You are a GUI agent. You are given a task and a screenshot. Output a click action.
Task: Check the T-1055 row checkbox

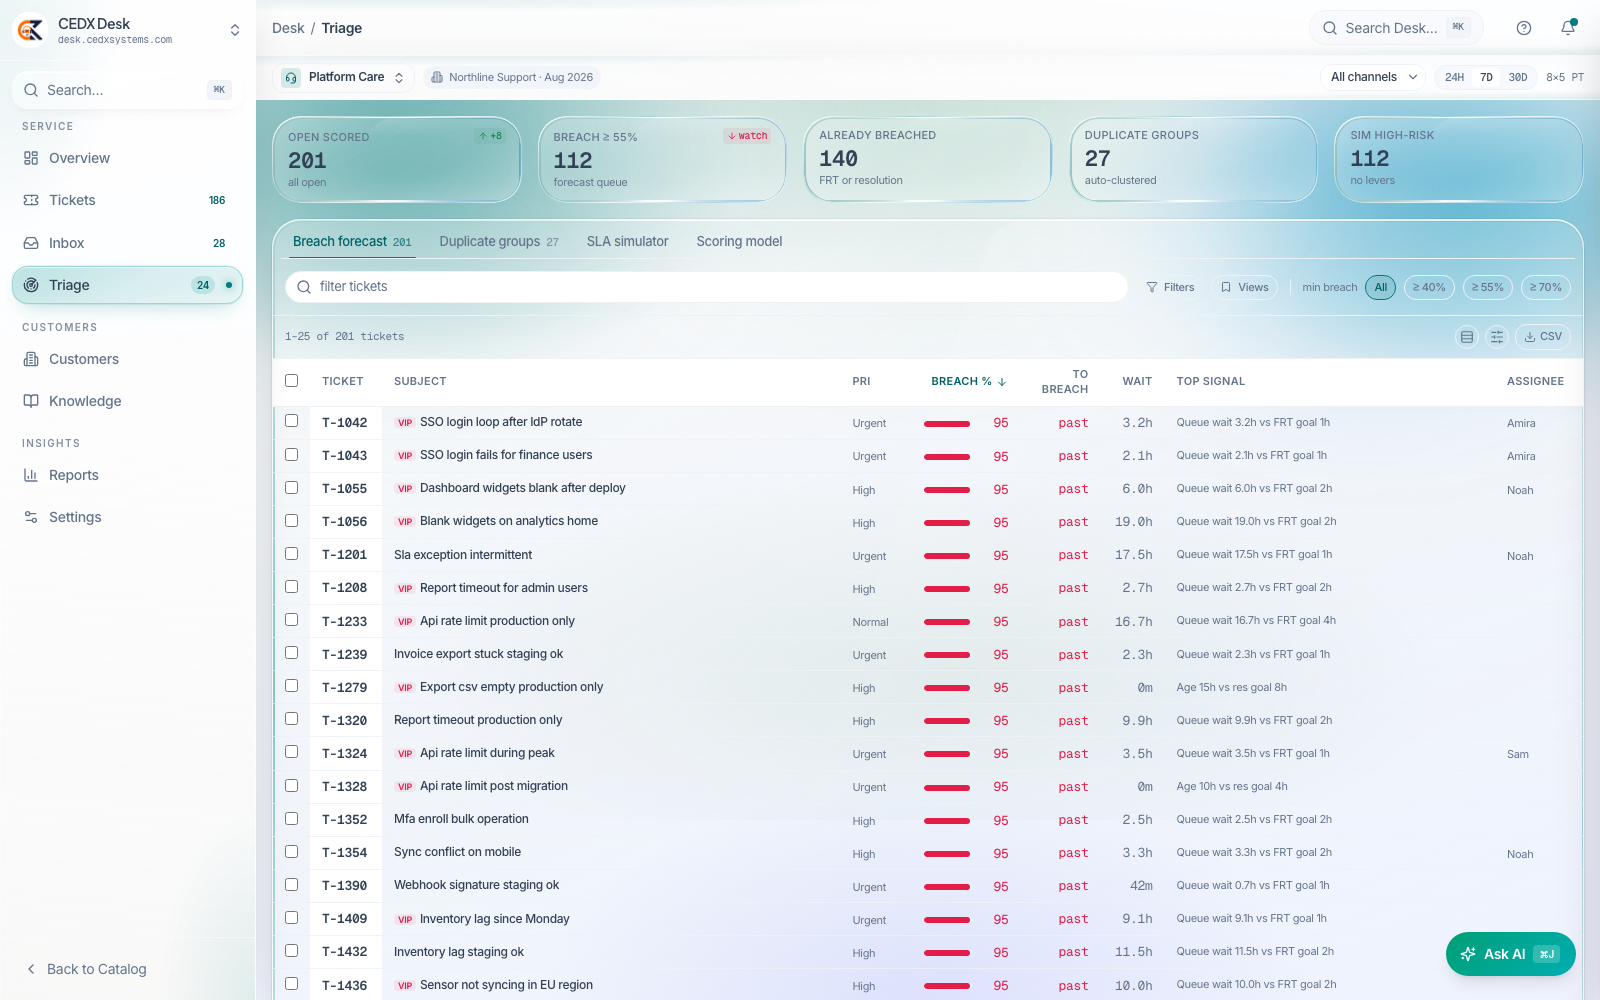click(292, 487)
